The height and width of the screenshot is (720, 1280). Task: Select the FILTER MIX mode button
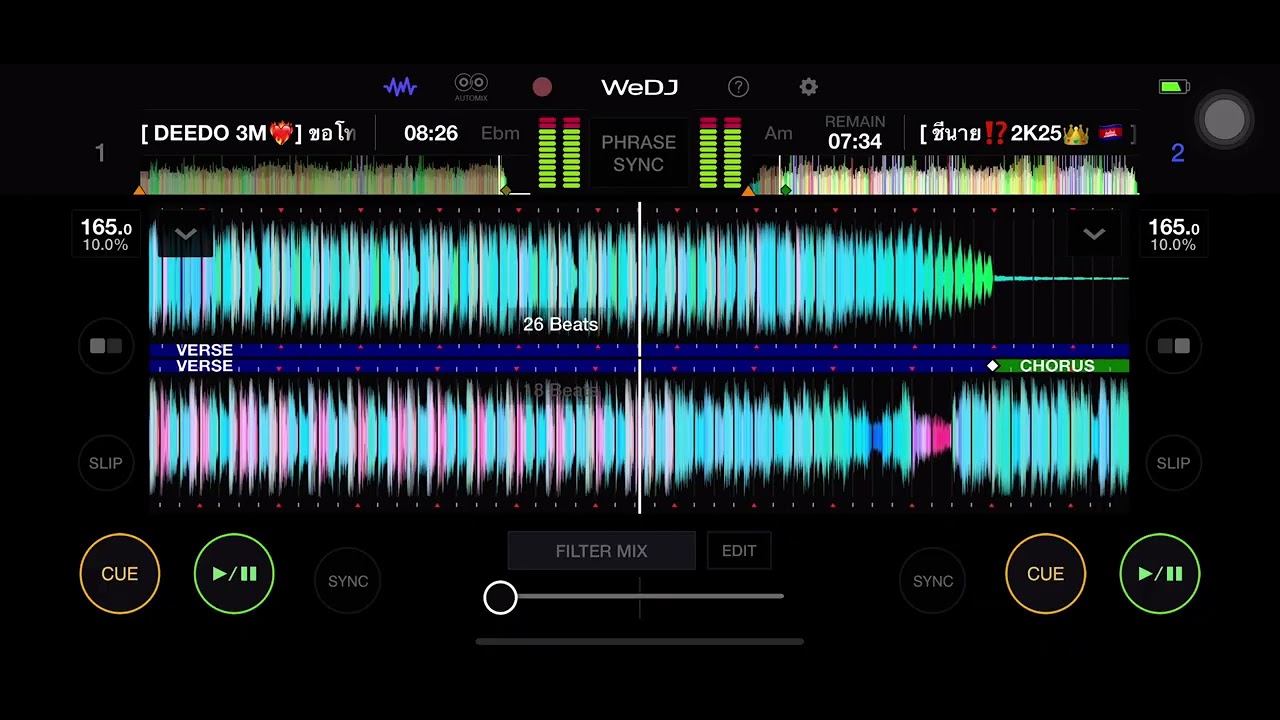[x=601, y=551]
